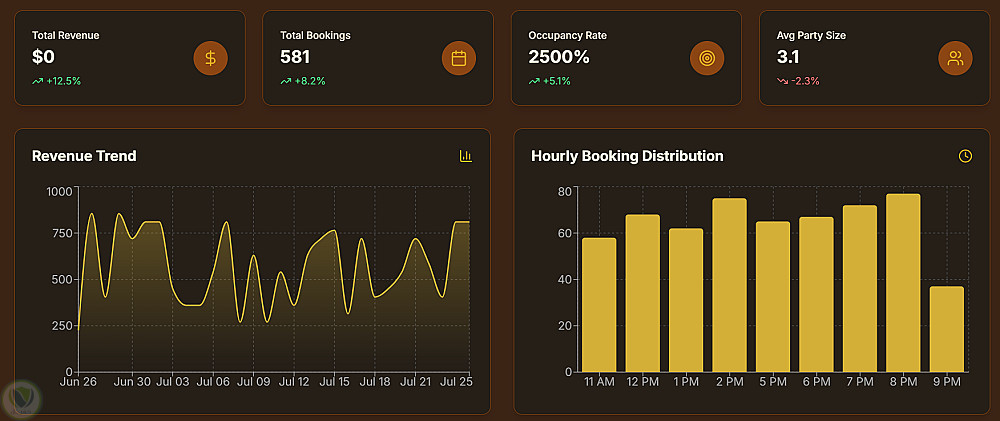Click the up-trend arrow next to +5.1%

(534, 82)
